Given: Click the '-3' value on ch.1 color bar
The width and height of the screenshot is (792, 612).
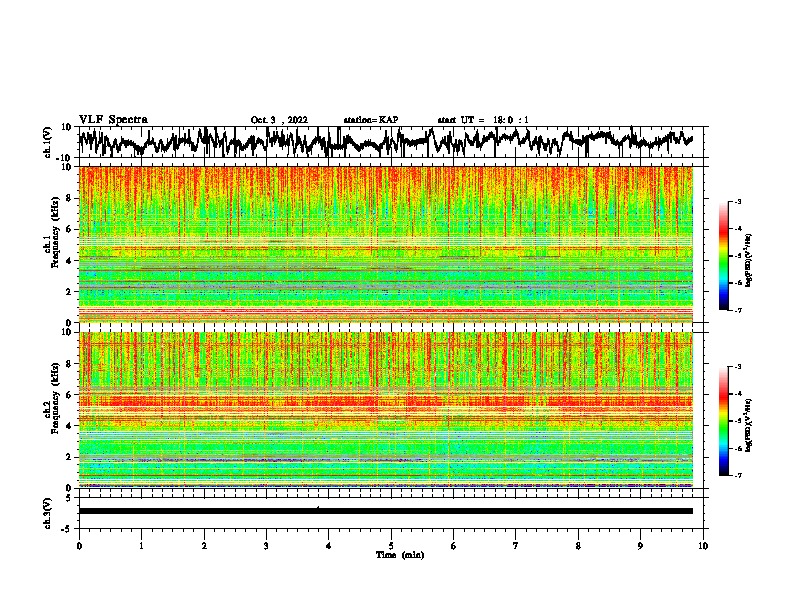Looking at the screenshot, I should [738, 202].
